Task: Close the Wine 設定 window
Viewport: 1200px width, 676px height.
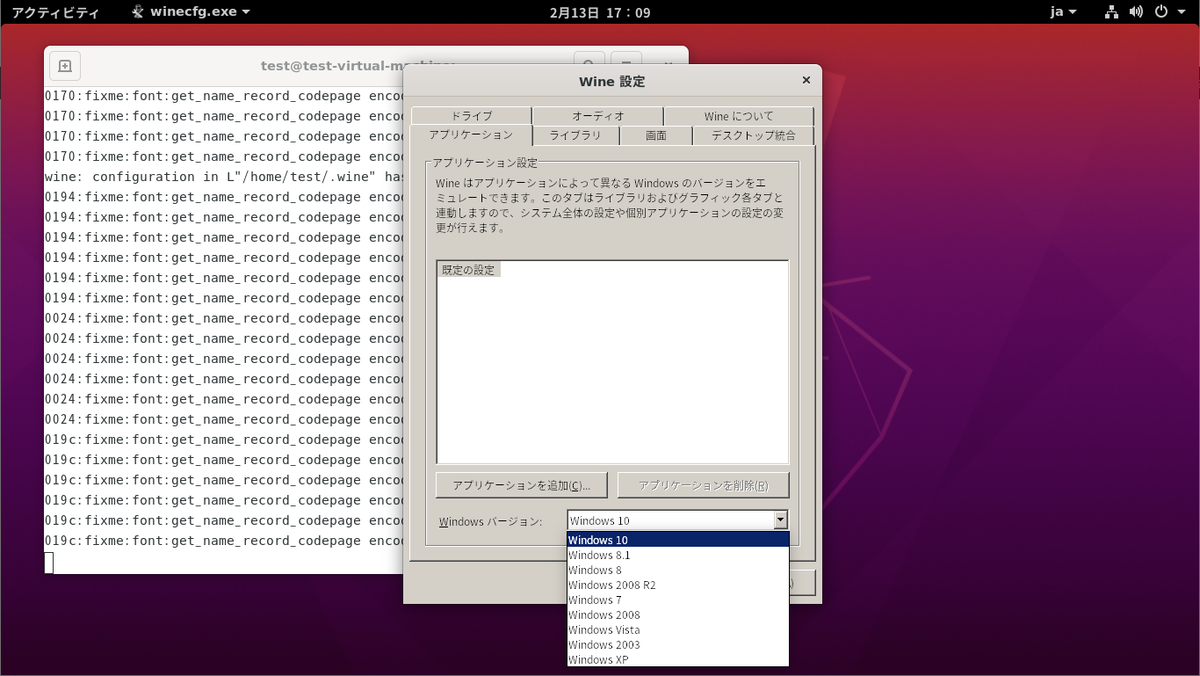Action: (x=806, y=80)
